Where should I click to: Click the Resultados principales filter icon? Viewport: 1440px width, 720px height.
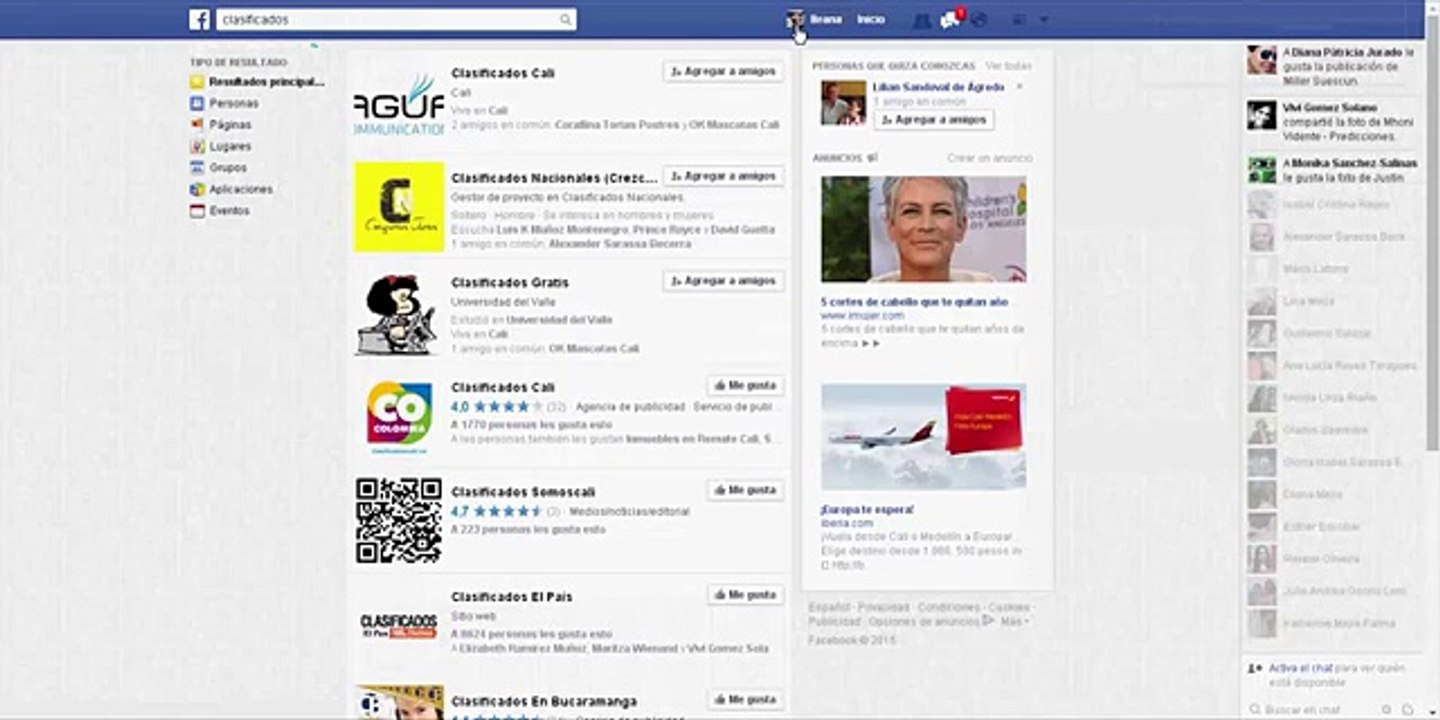coord(197,82)
